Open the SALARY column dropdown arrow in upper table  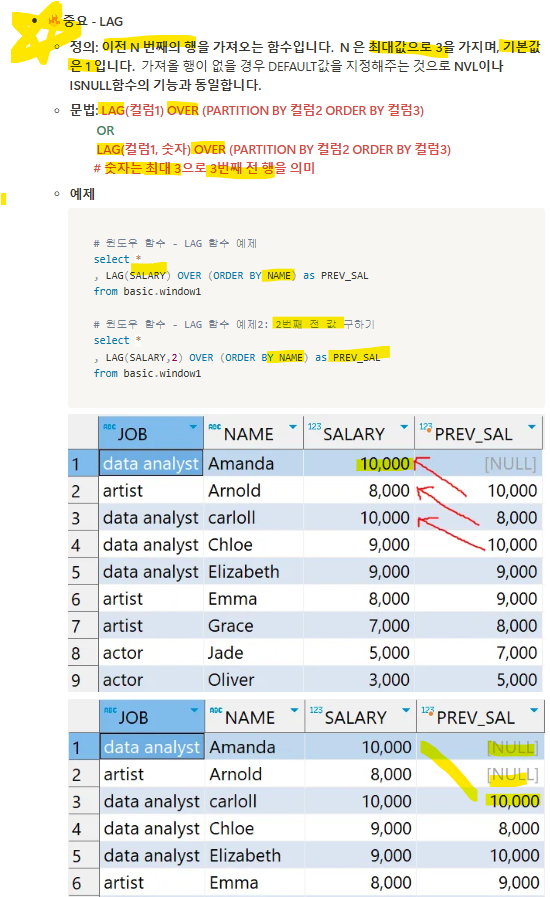404,427
